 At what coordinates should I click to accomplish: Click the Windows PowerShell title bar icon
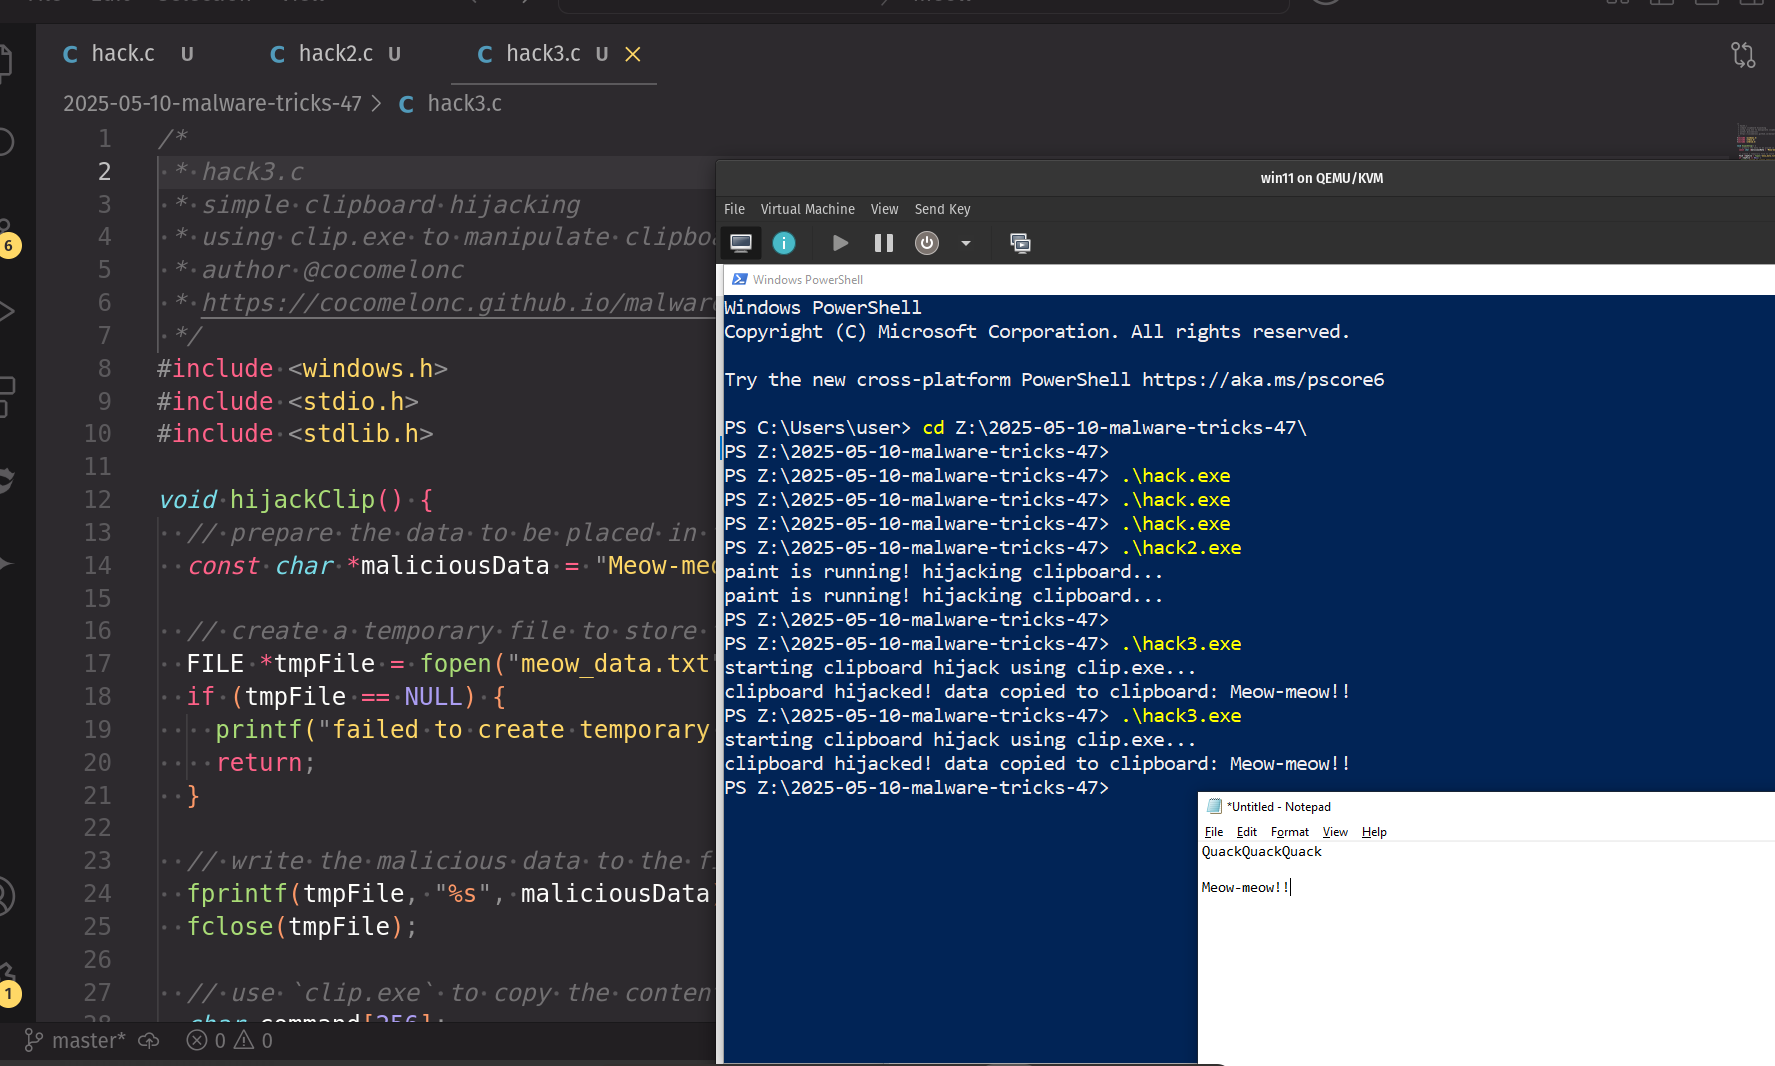[x=739, y=280]
